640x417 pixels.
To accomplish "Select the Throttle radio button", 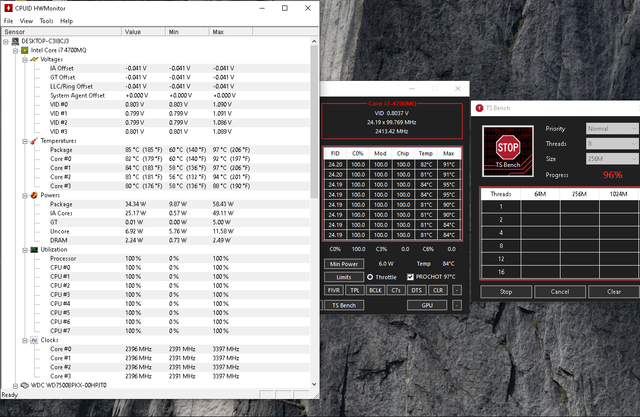I will (370, 277).
